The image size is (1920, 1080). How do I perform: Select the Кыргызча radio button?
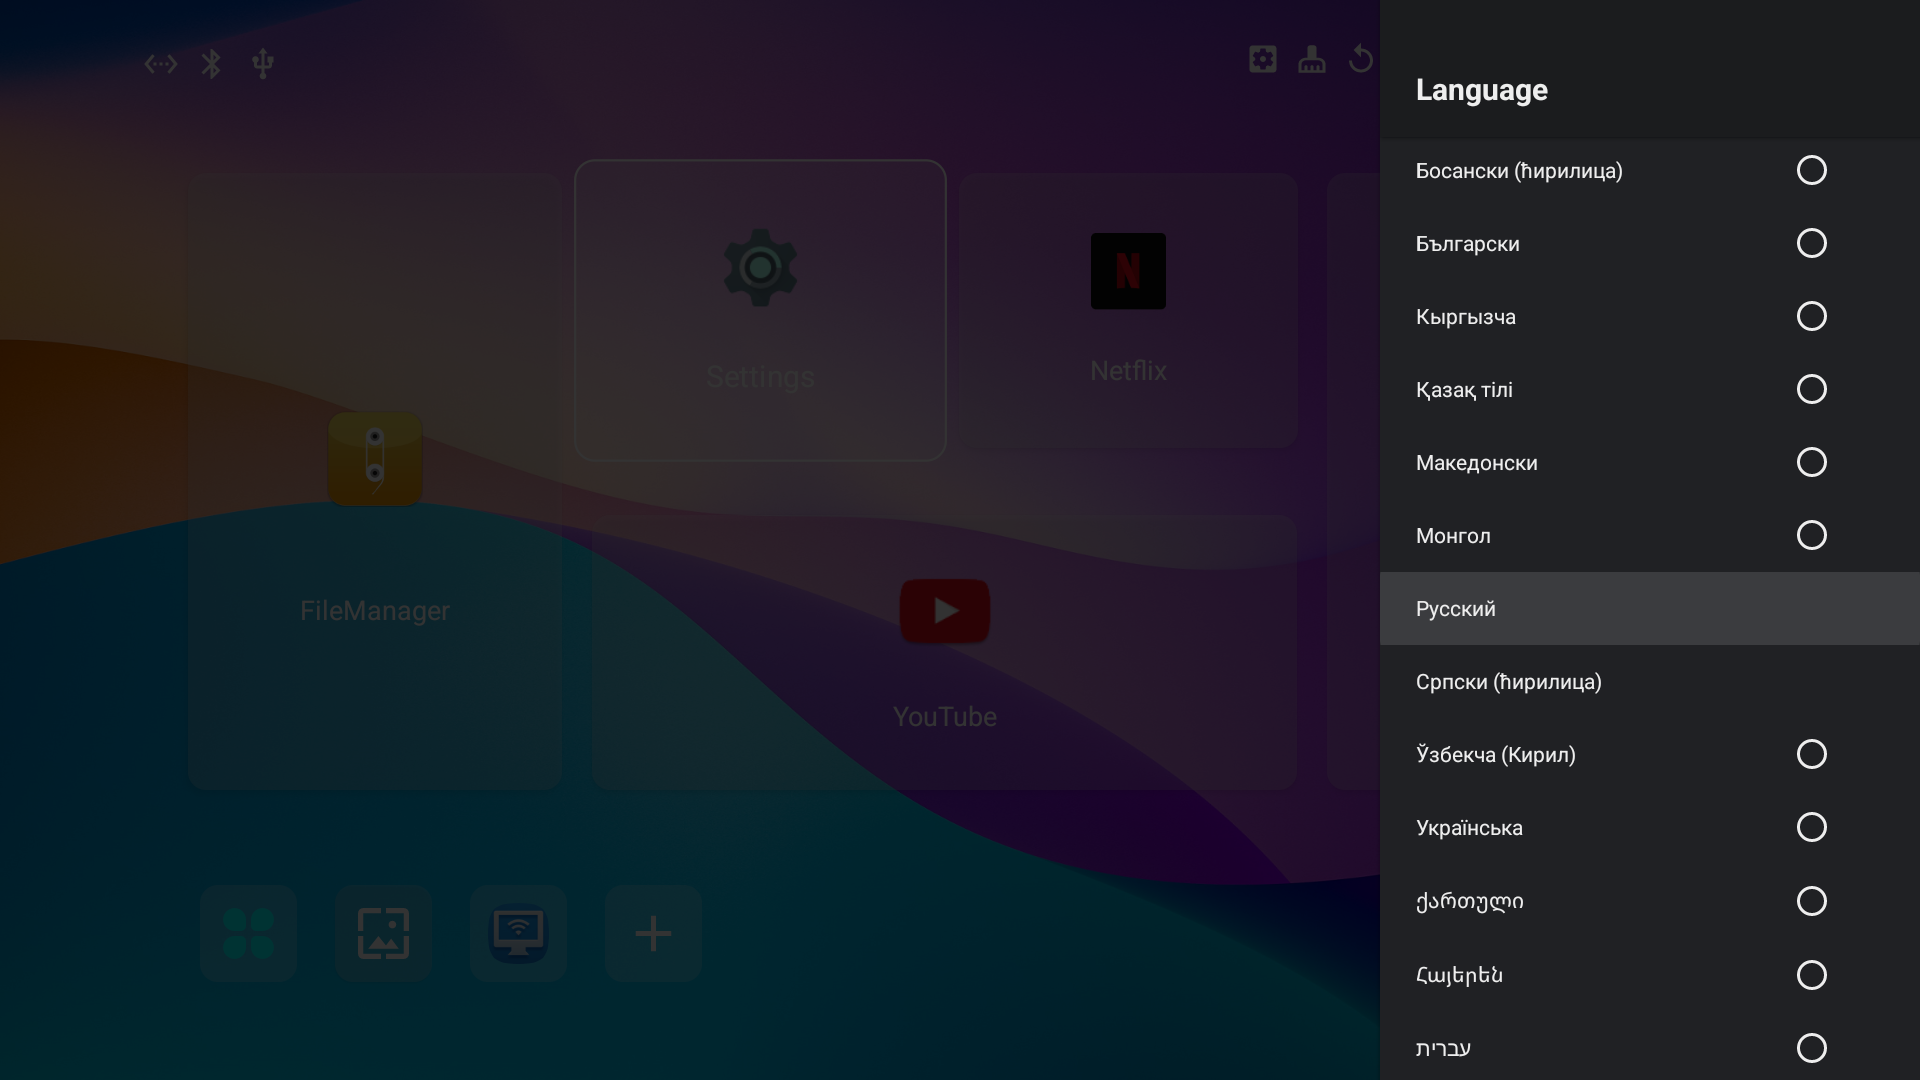1811,317
